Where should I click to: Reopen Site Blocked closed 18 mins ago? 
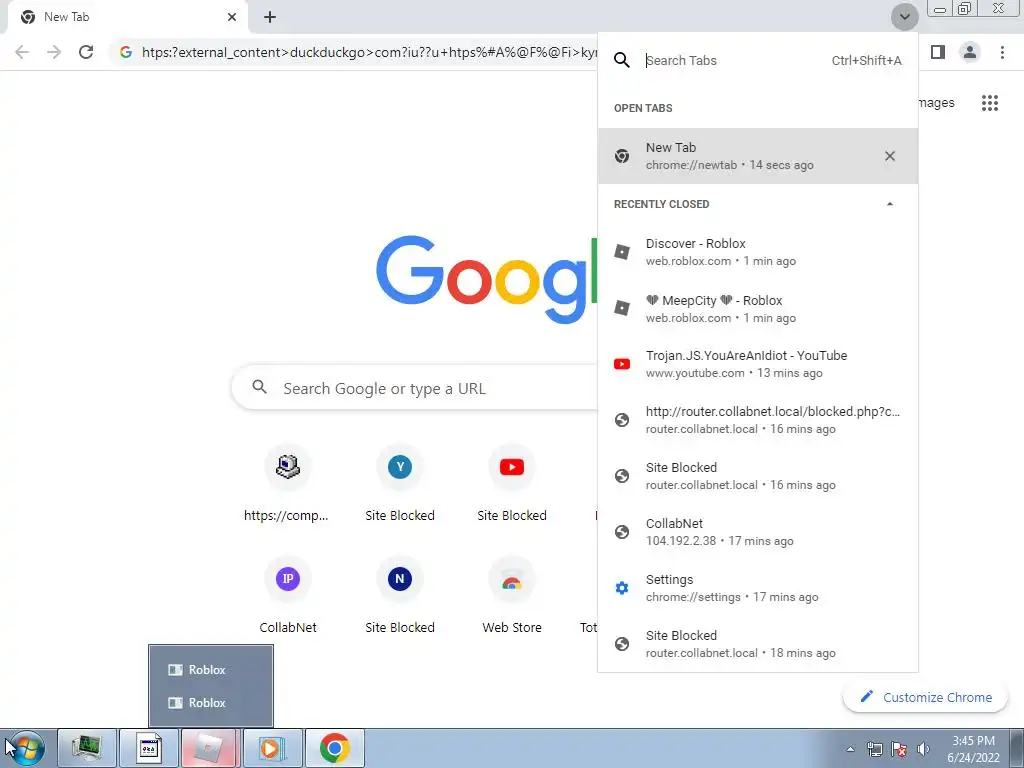(x=758, y=644)
